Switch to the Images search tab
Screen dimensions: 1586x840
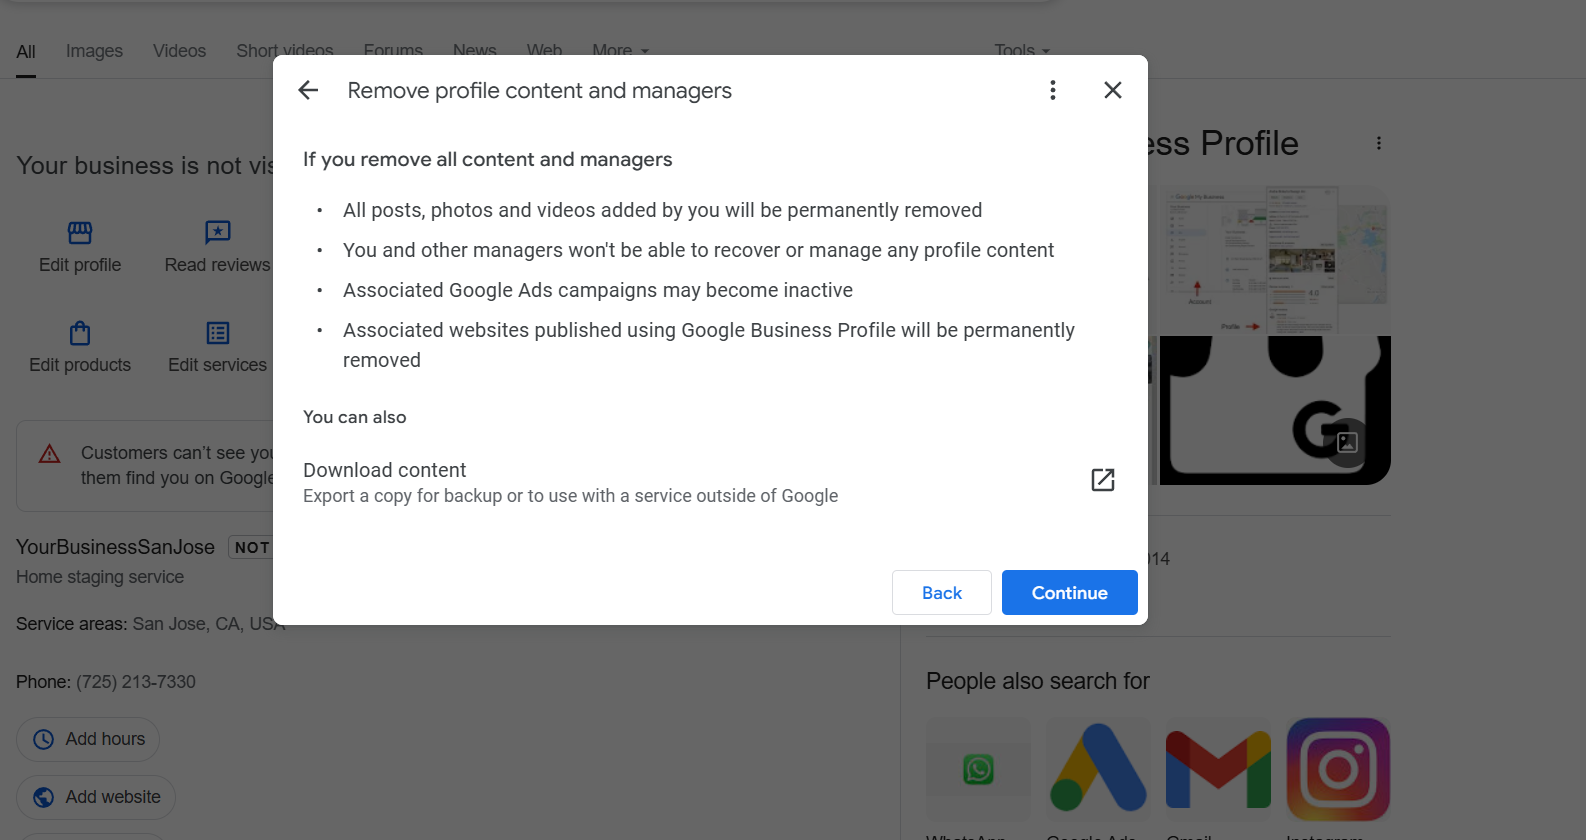[93, 50]
